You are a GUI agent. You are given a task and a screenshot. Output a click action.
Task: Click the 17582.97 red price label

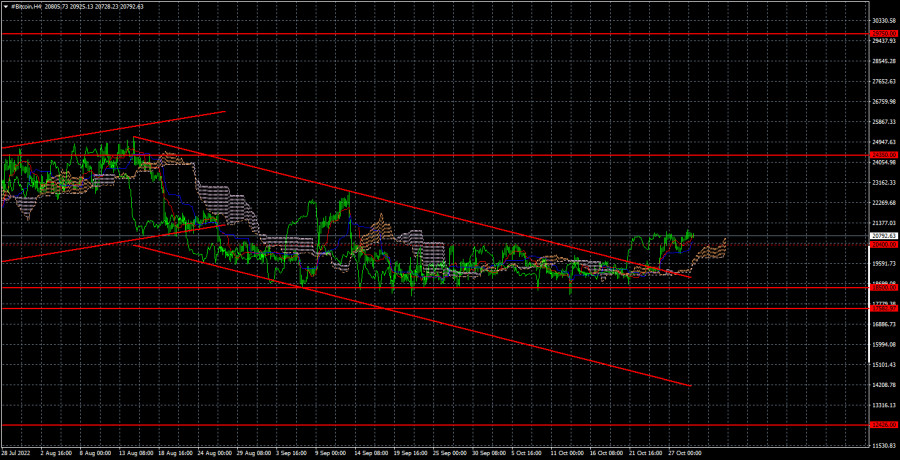tap(883, 309)
